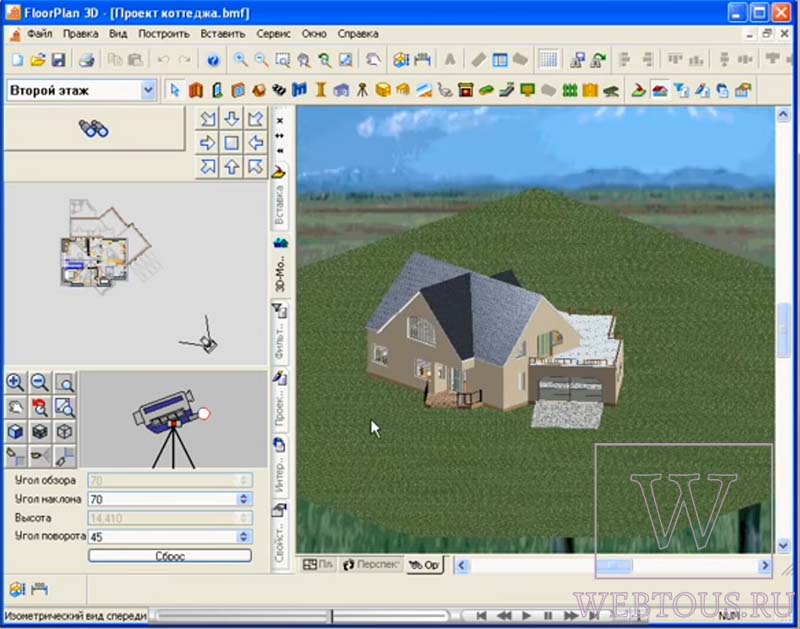Open the Сервис menu
This screenshot has height=629, width=800.
pos(273,34)
